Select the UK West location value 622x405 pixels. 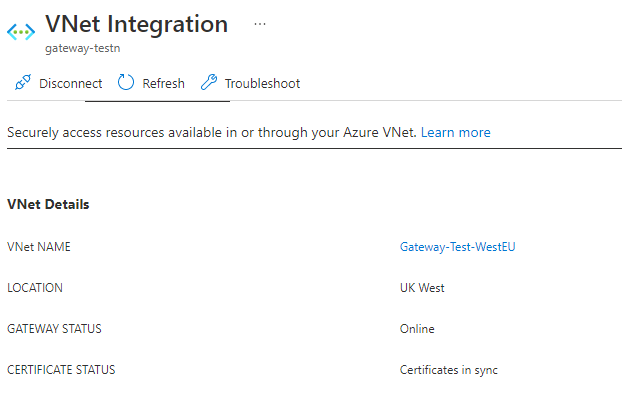(422, 287)
